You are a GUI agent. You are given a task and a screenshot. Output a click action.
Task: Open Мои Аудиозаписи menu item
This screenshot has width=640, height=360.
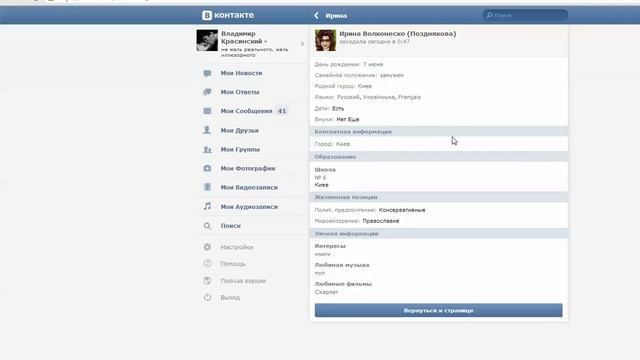pyautogui.click(x=249, y=207)
